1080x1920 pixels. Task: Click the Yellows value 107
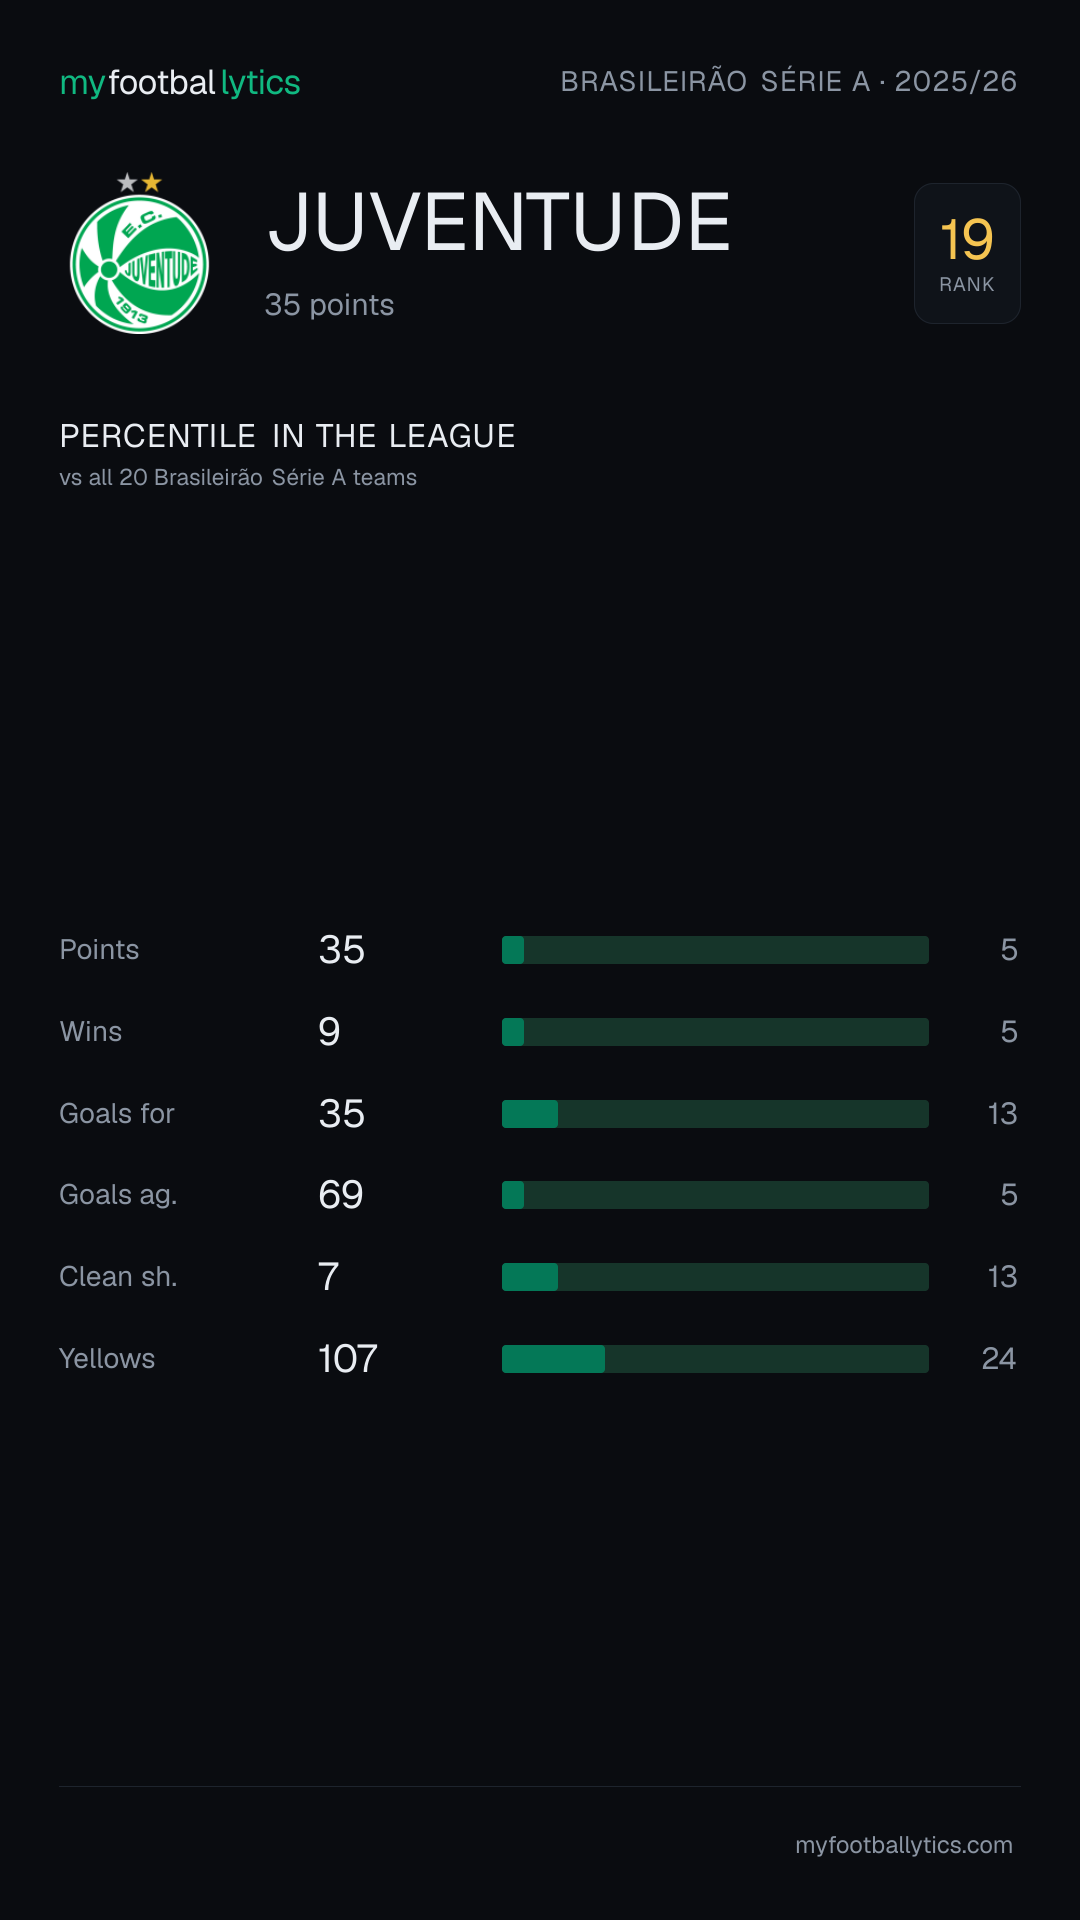[347, 1359]
